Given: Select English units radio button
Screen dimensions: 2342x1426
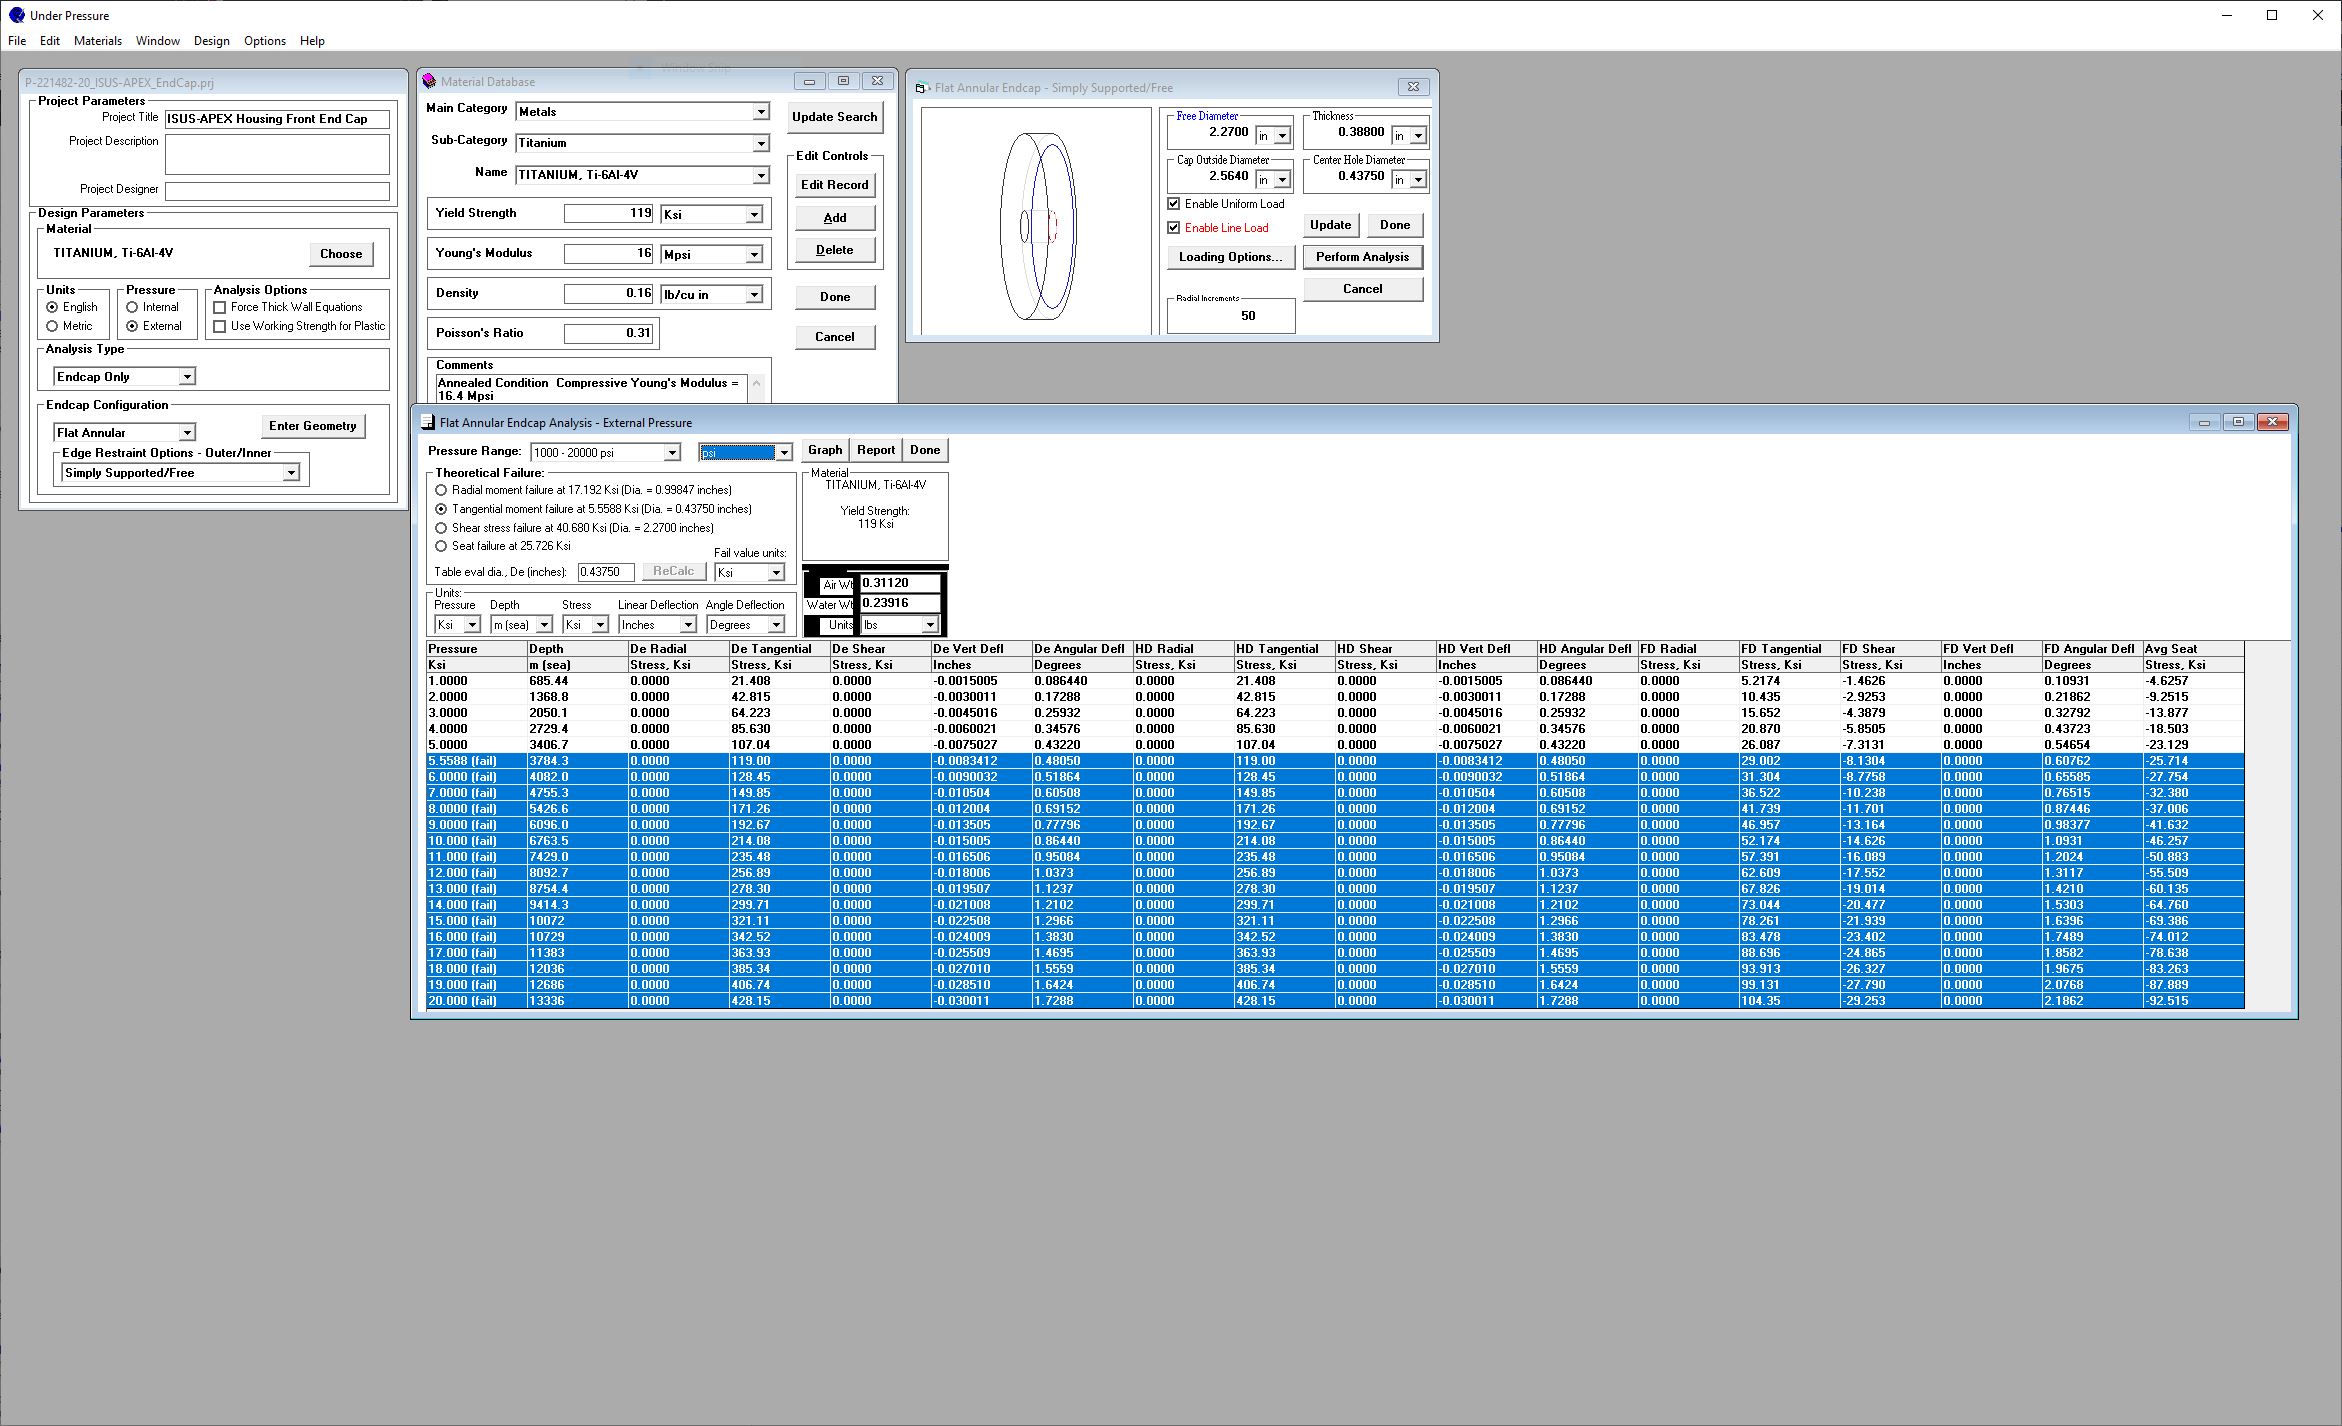Looking at the screenshot, I should [52, 307].
